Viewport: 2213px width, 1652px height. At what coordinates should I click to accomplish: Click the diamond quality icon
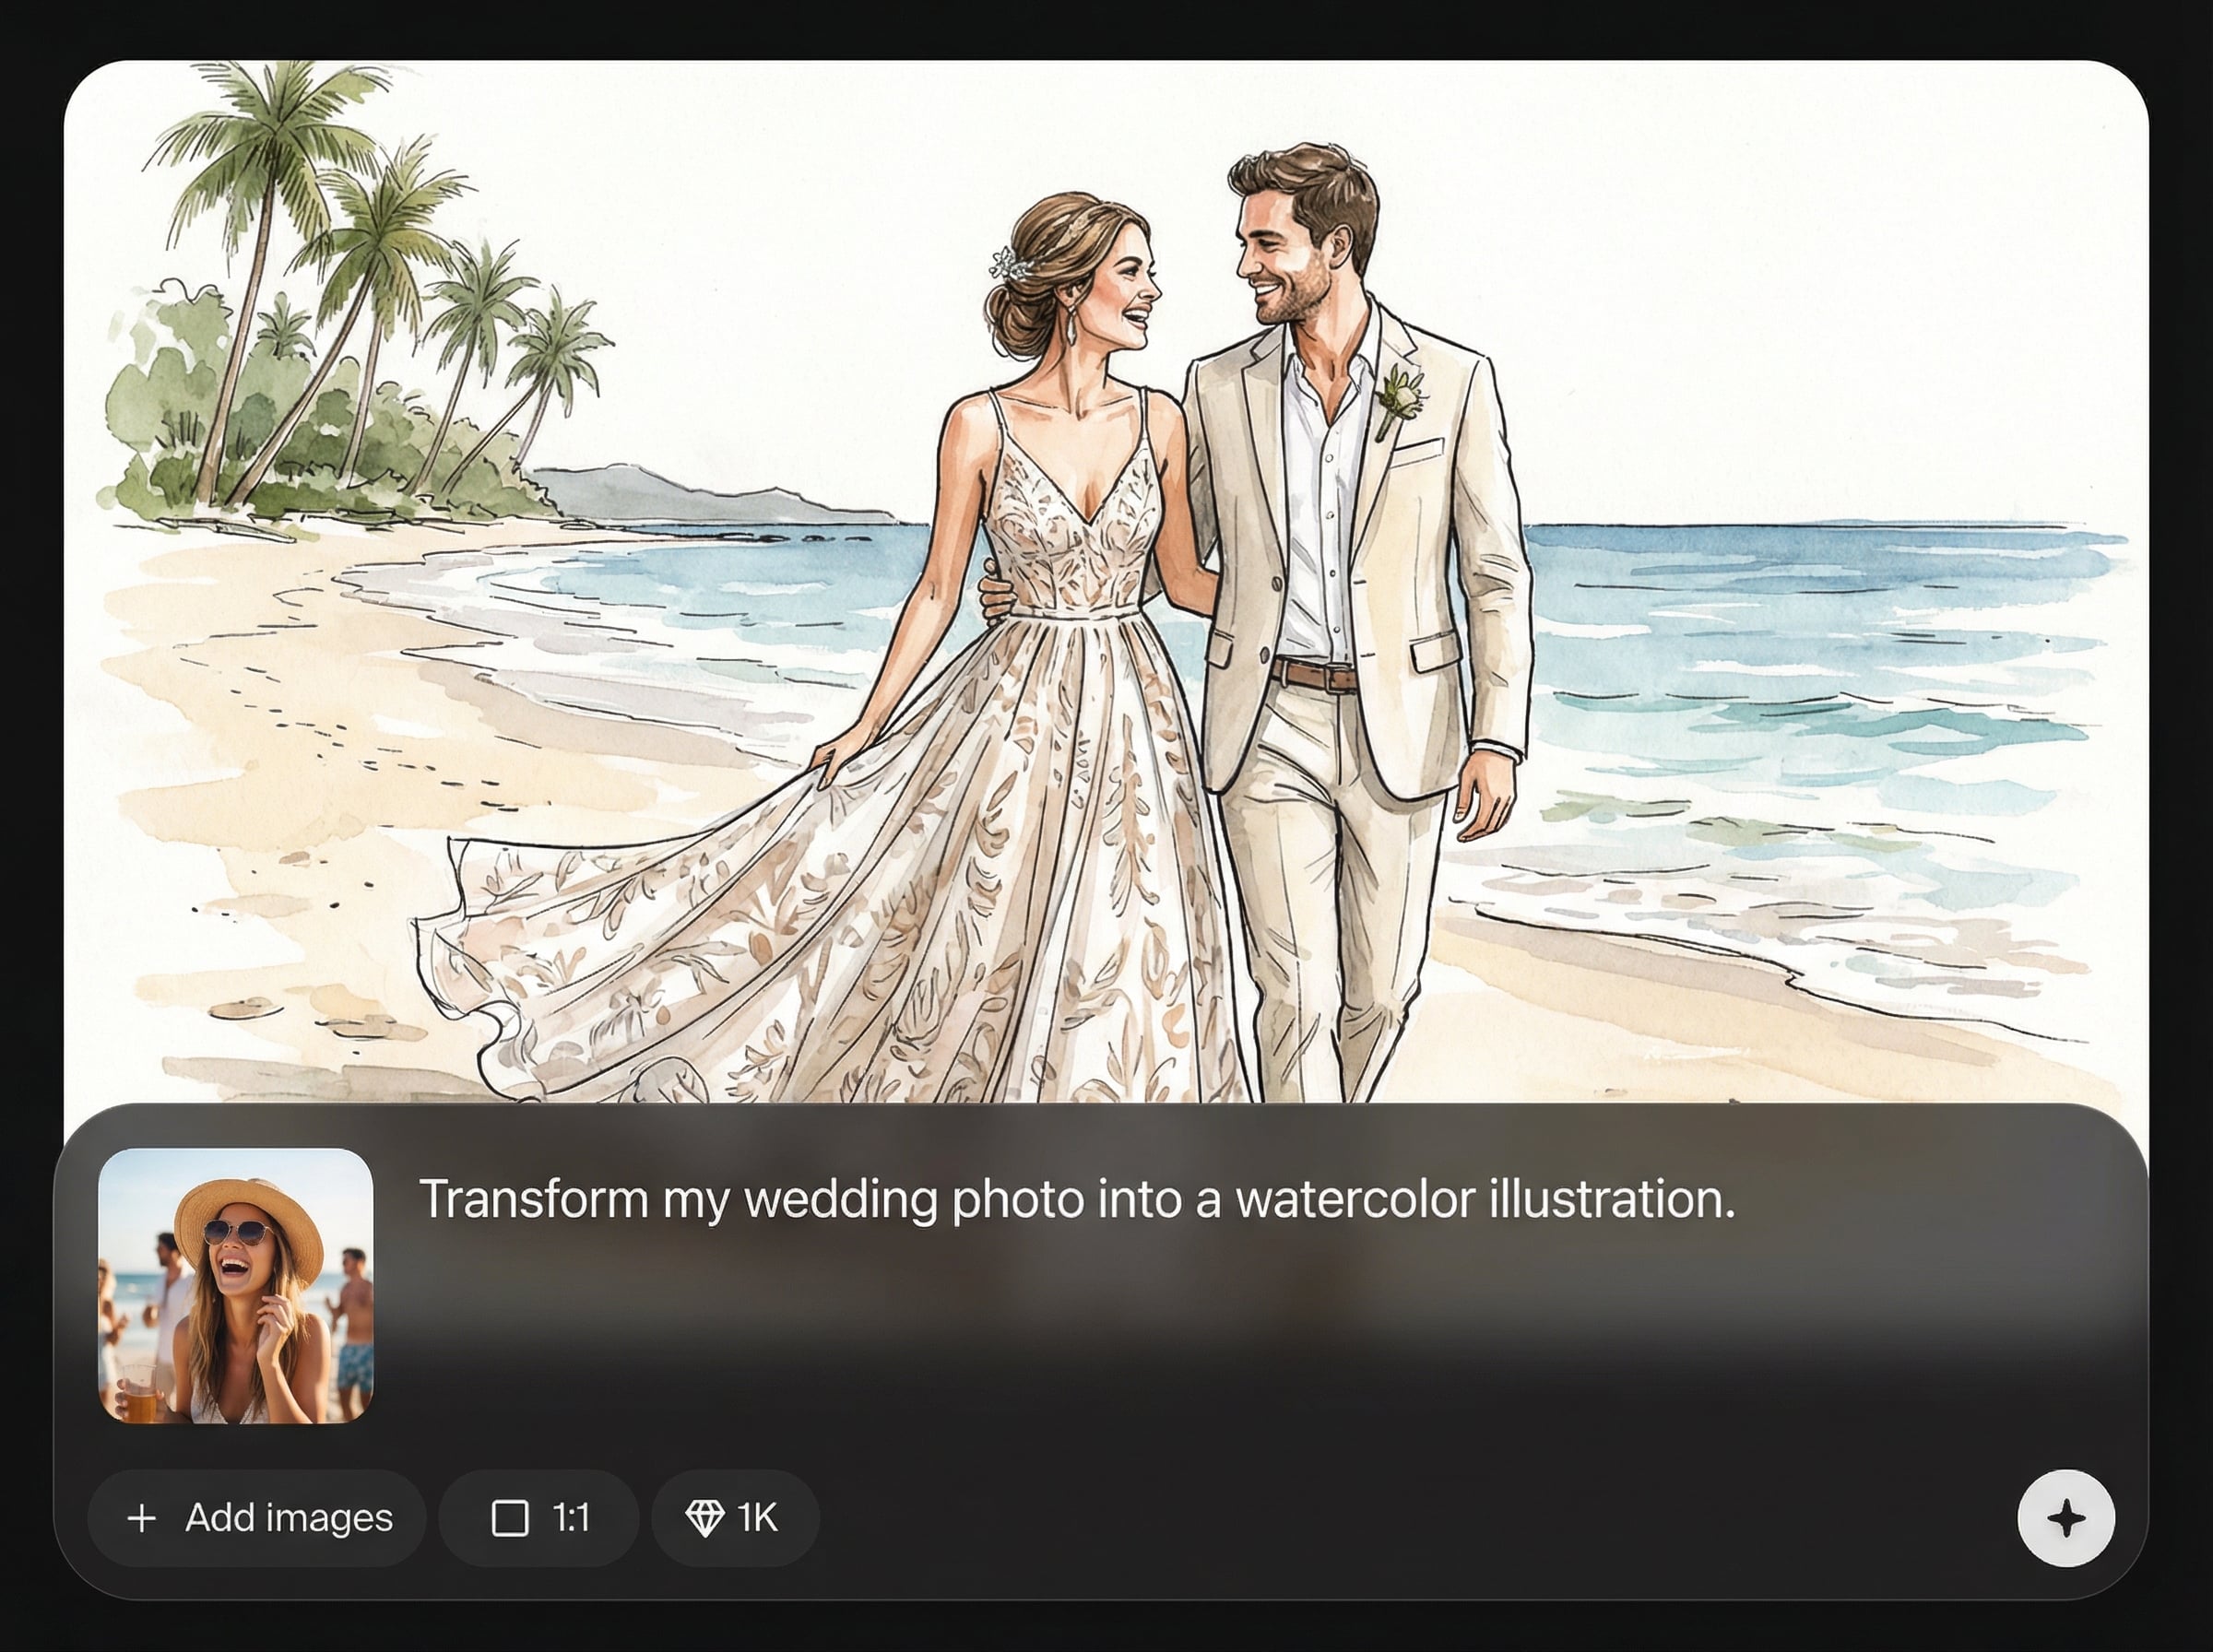pos(704,1518)
